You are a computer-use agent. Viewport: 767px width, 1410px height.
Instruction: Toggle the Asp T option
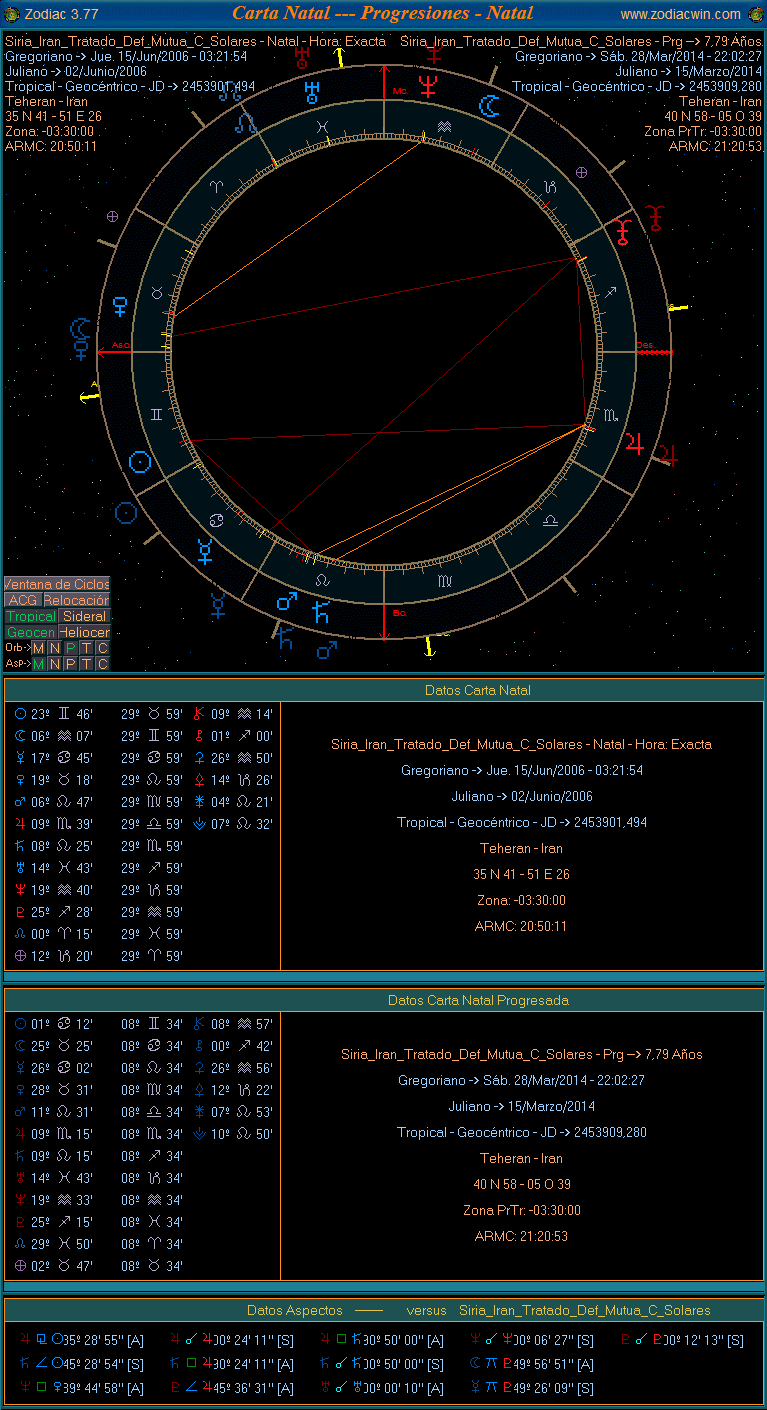point(86,664)
